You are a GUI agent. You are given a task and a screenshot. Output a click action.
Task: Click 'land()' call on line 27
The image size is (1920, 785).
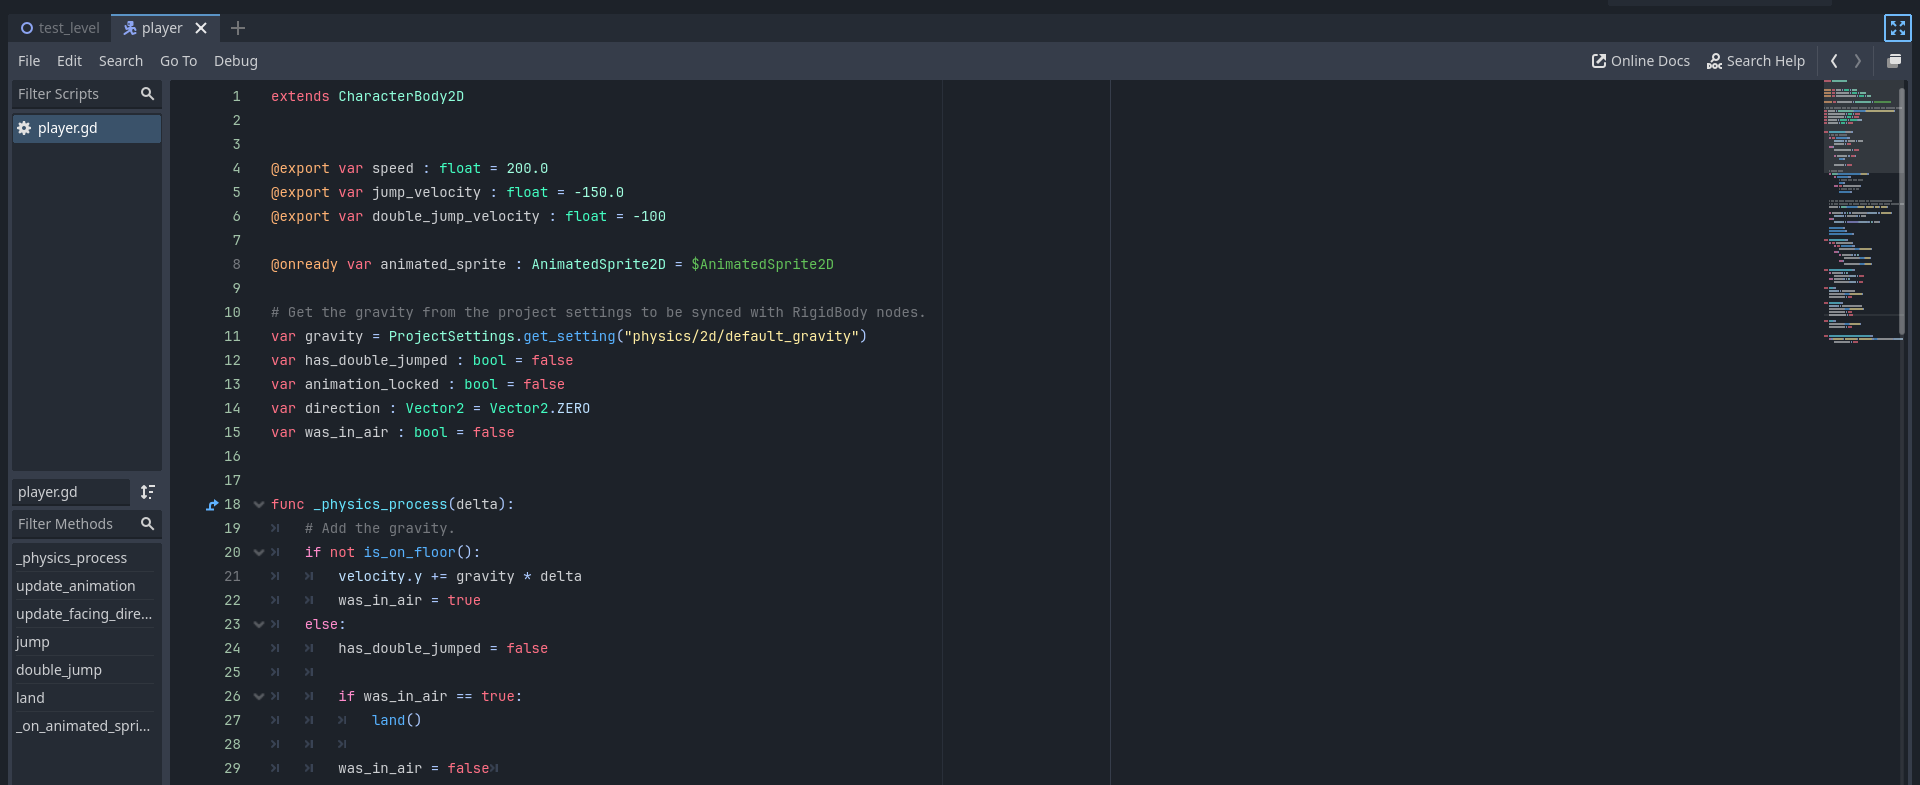pyautogui.click(x=397, y=721)
